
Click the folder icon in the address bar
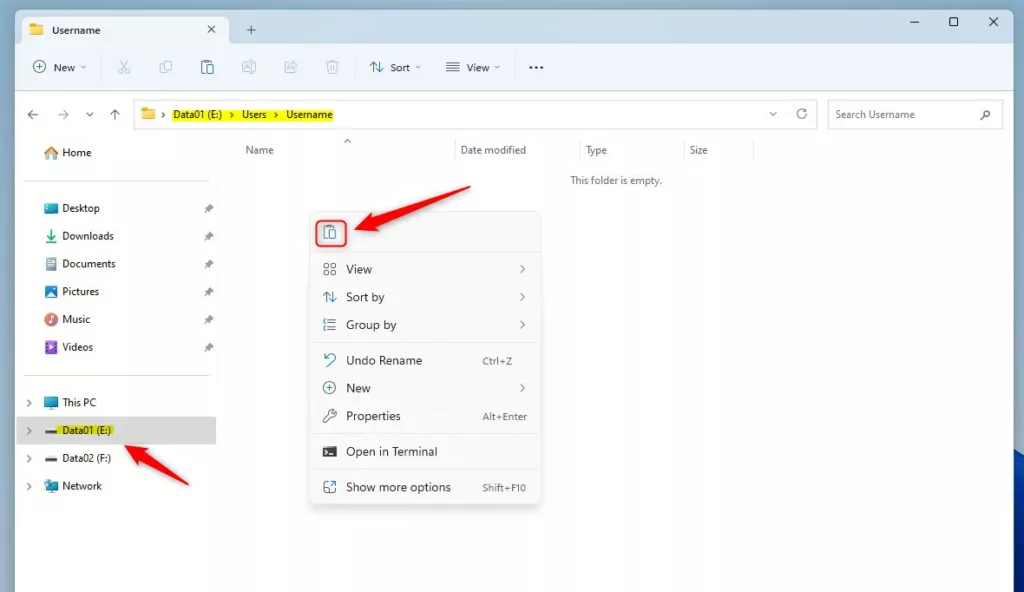click(148, 114)
